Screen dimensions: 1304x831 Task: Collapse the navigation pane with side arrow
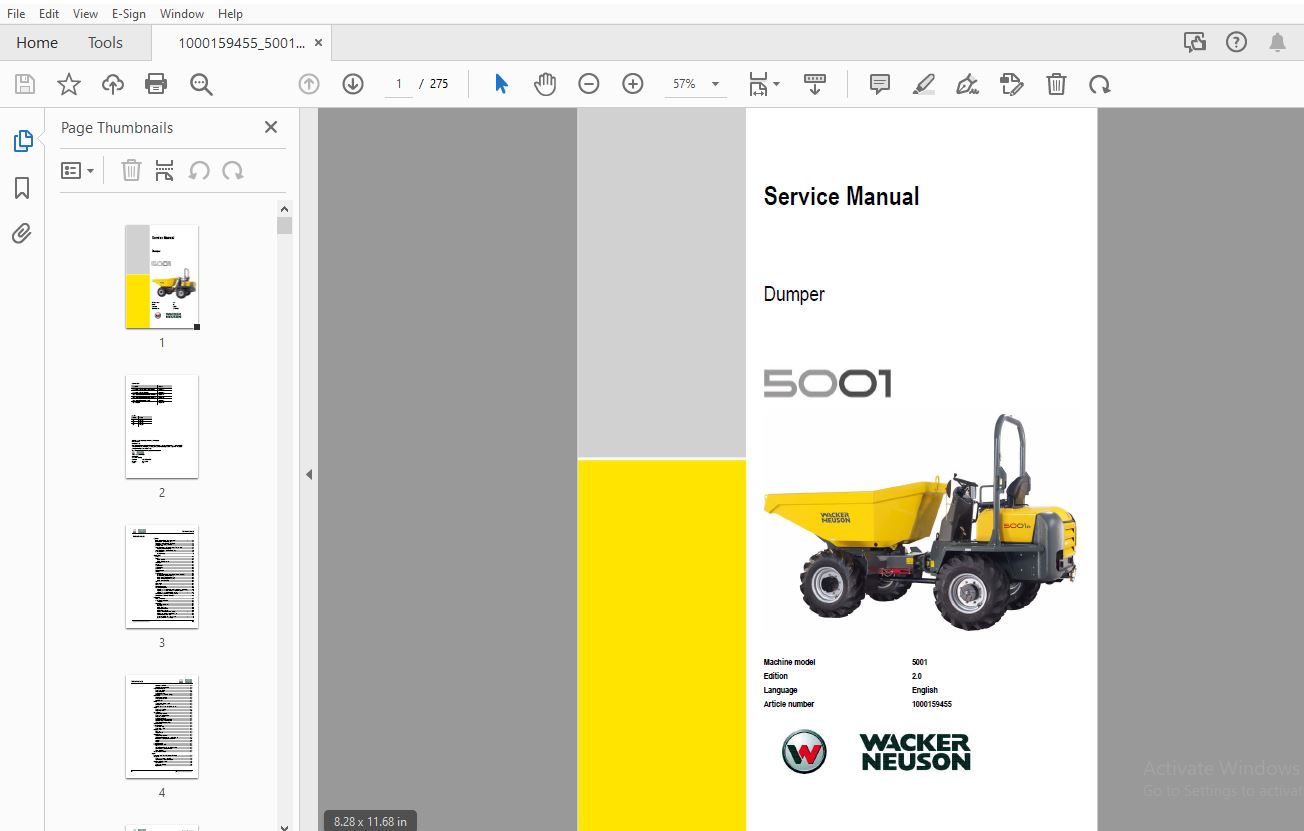click(309, 474)
